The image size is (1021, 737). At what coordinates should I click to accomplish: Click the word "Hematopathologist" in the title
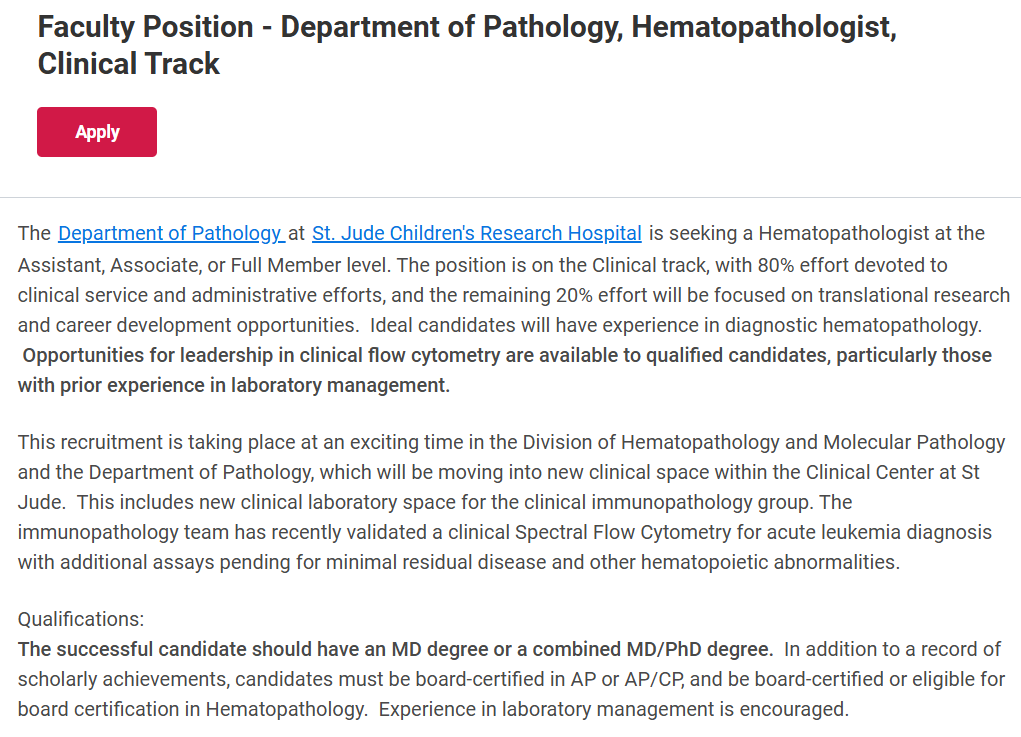click(x=764, y=27)
